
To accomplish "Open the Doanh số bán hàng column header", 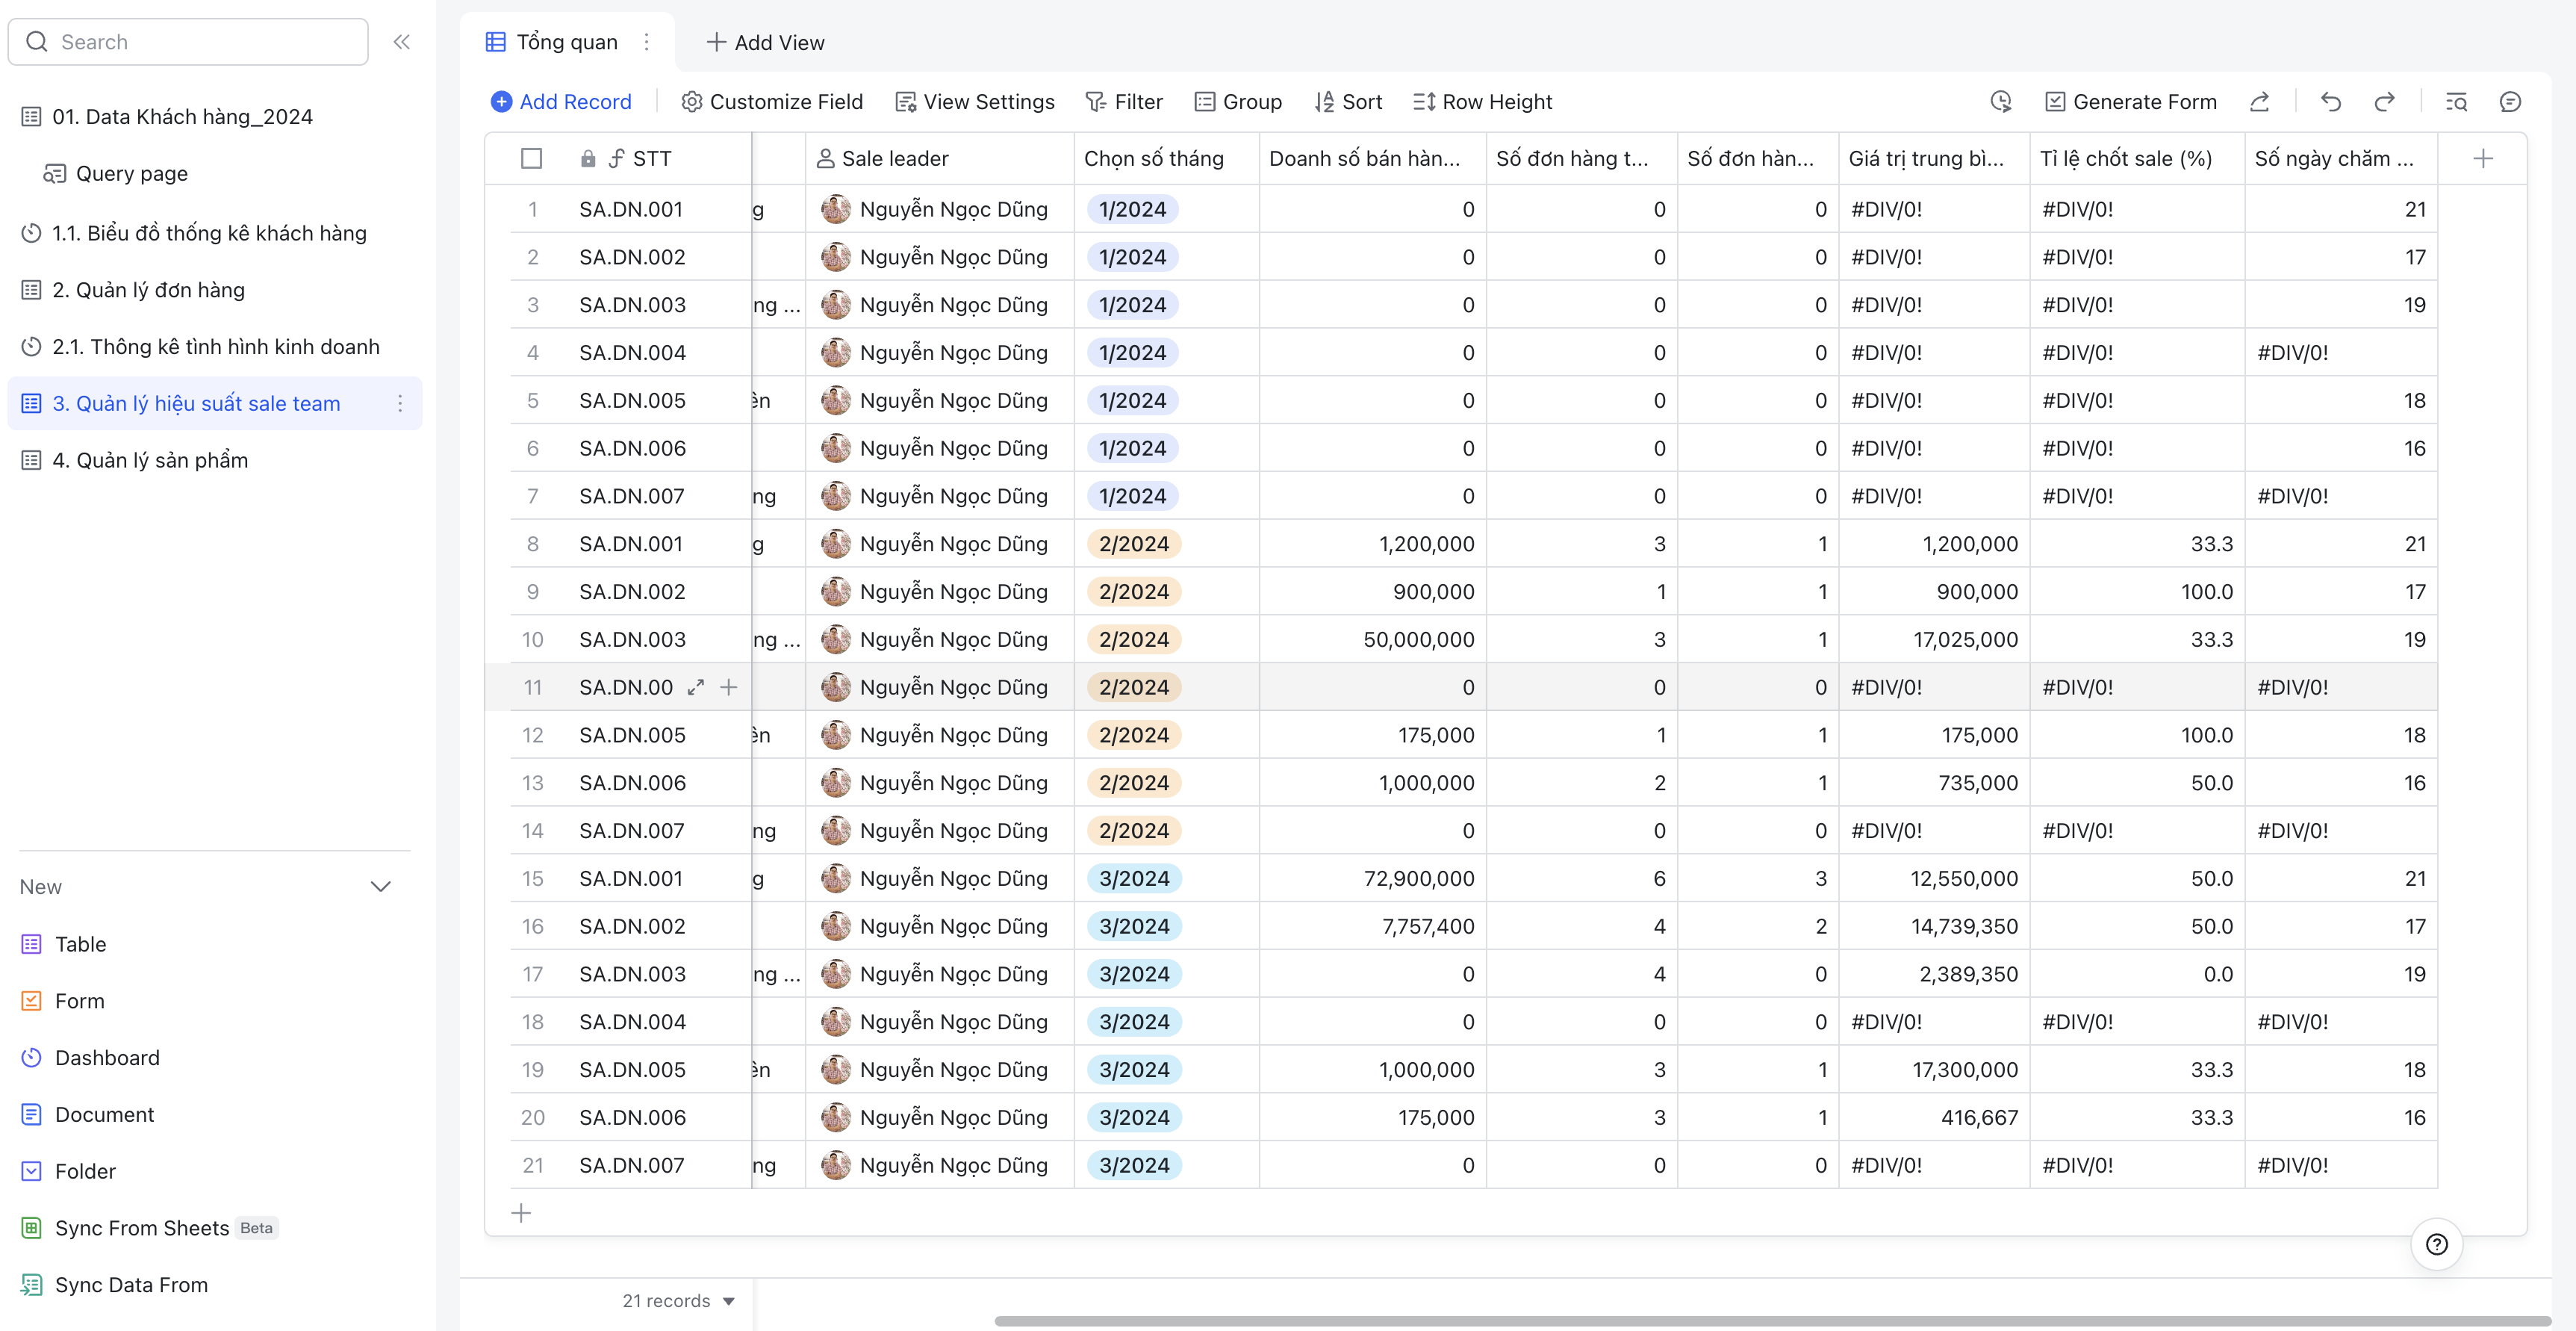I will 1372,158.
